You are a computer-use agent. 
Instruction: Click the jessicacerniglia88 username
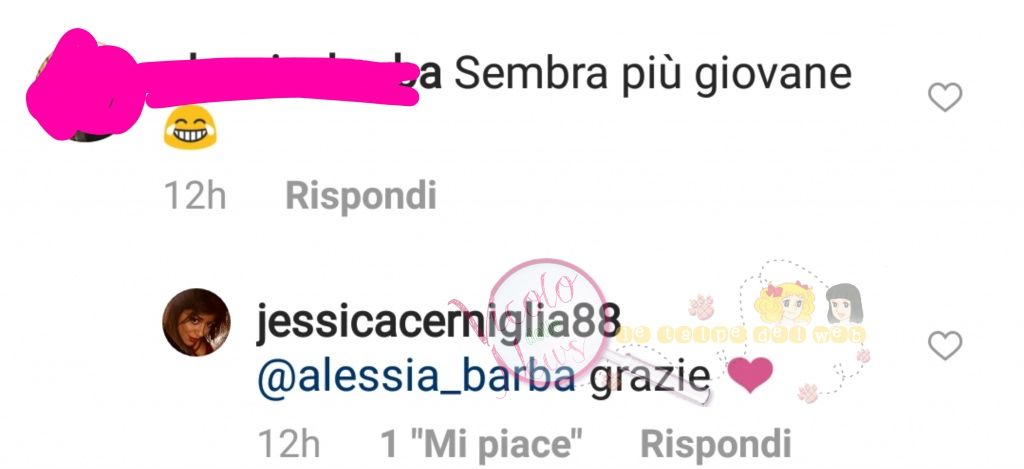click(438, 325)
